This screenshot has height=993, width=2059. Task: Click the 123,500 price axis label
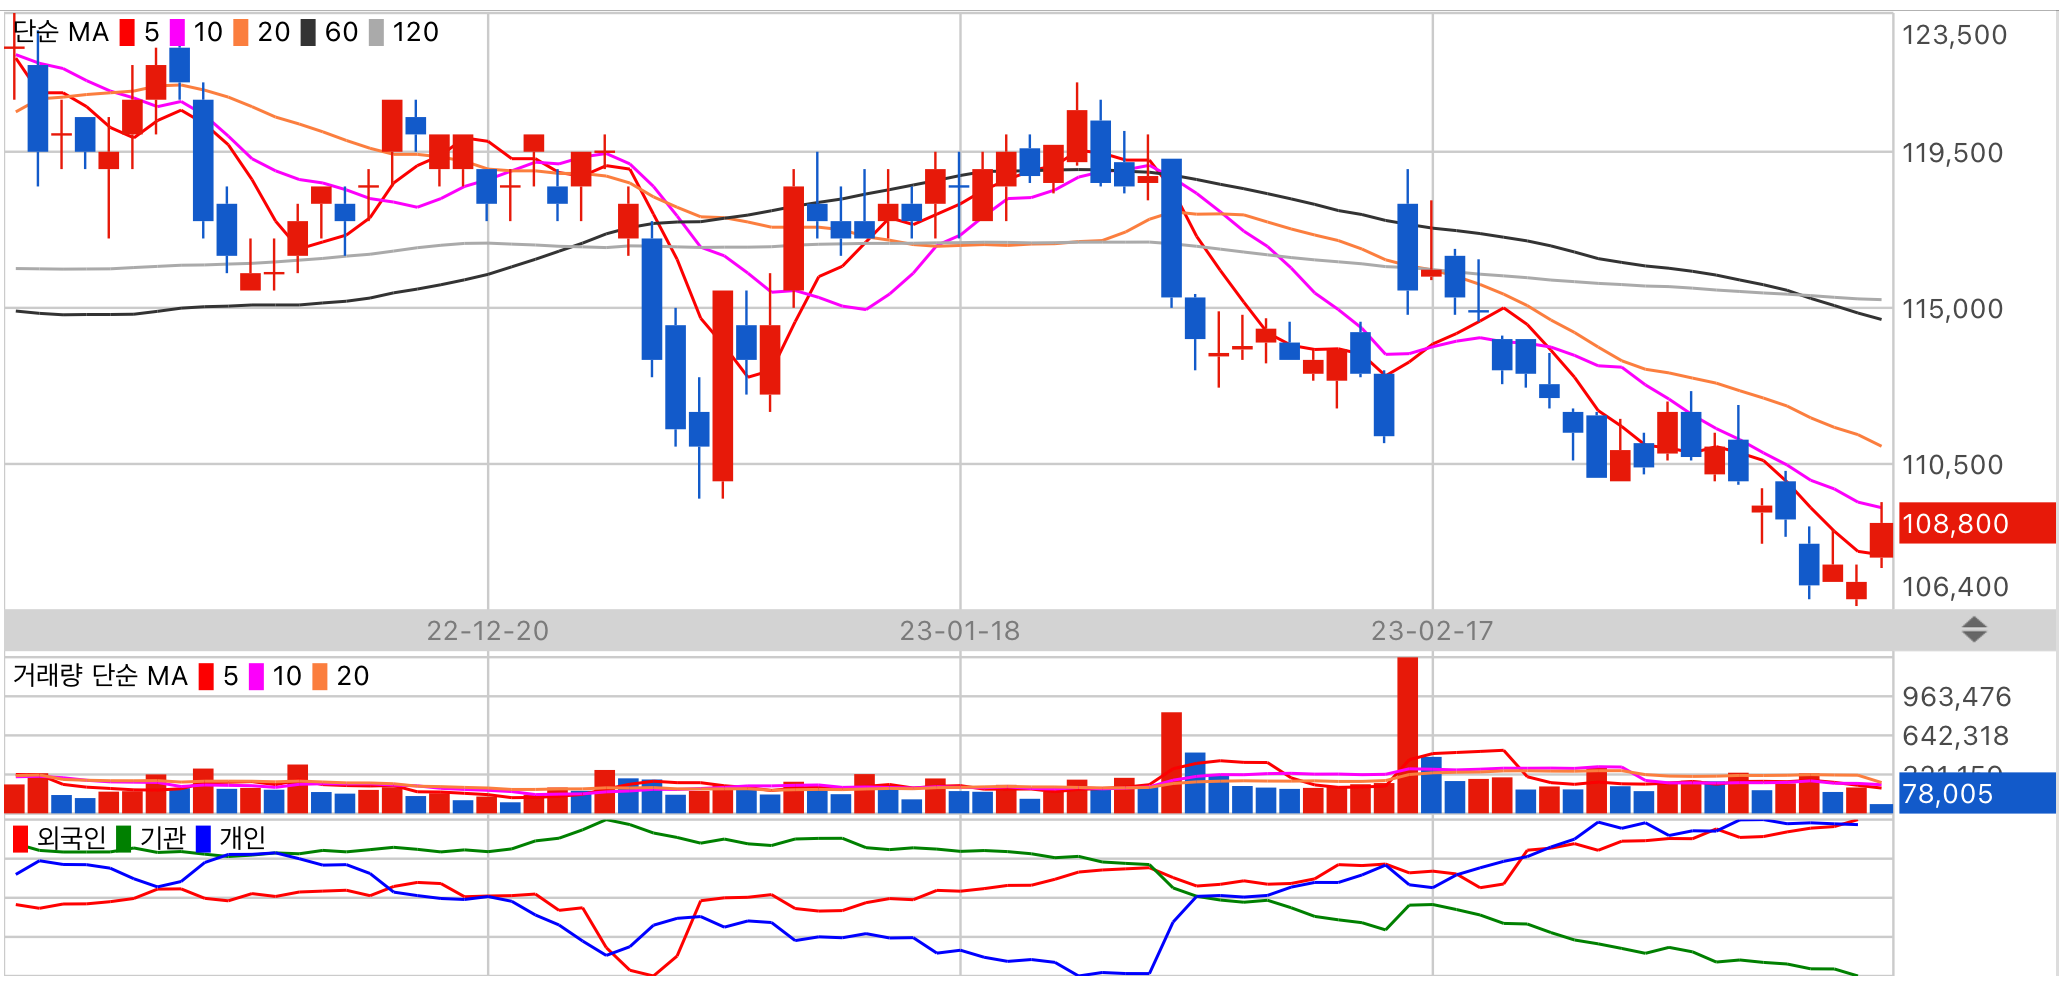1954,35
